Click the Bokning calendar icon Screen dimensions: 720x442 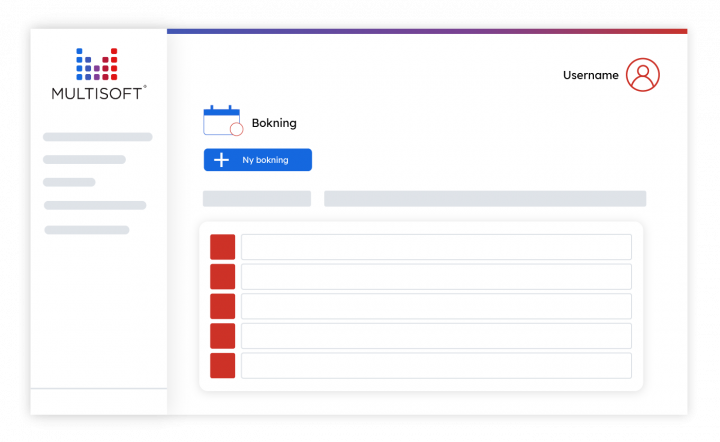[x=222, y=121]
